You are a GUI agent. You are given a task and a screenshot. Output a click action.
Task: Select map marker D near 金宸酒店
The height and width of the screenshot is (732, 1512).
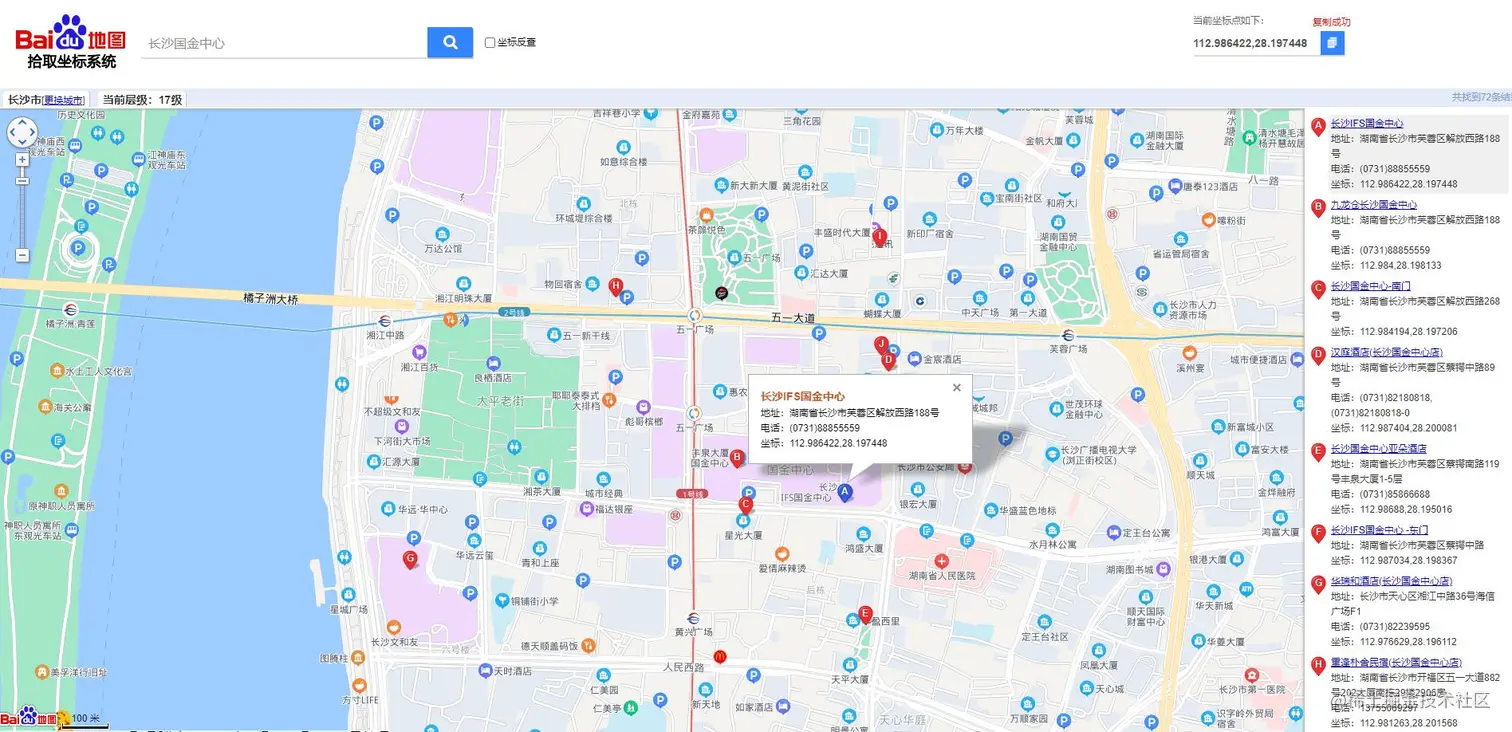point(887,360)
